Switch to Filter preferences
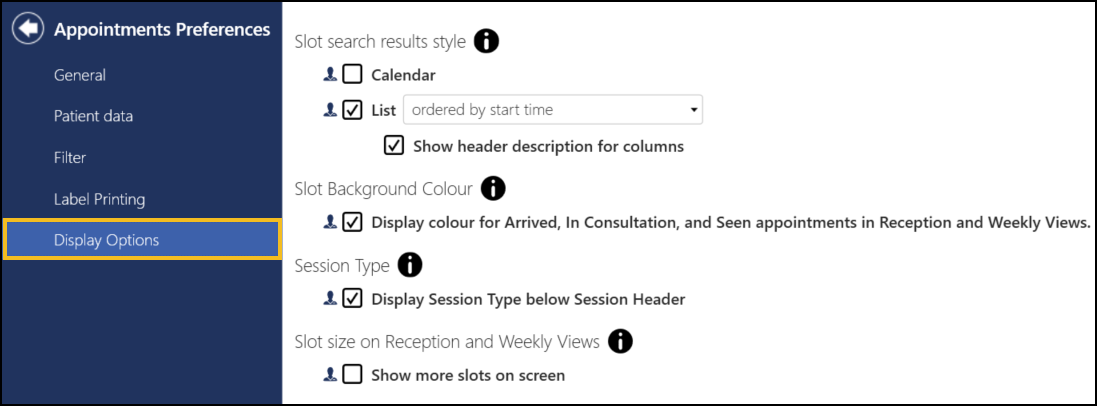Screen dimensions: 1097x406 pos(70,158)
